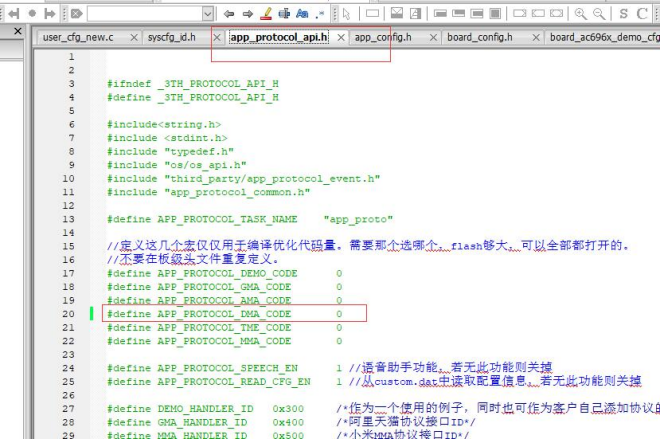Screen dimensions: 660x439
Task: Close the board_config.h tab
Action: [536, 37]
